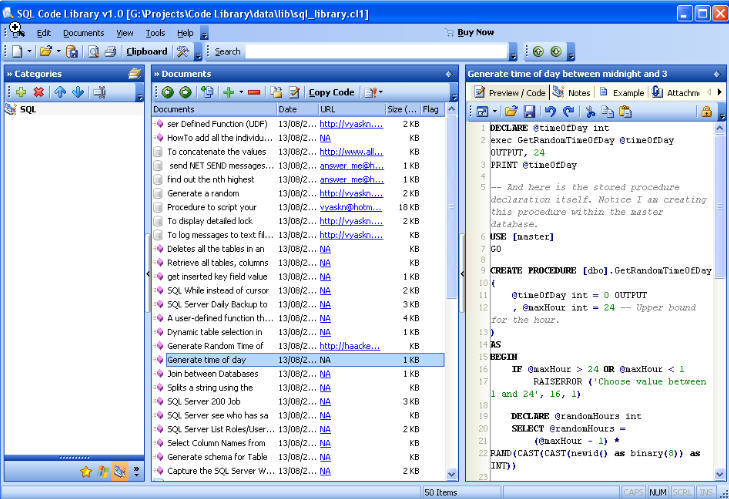Collapse Documents panel using right splitter arrow
Viewport: 729px width, 499px height.
pyautogui.click(x=462, y=273)
